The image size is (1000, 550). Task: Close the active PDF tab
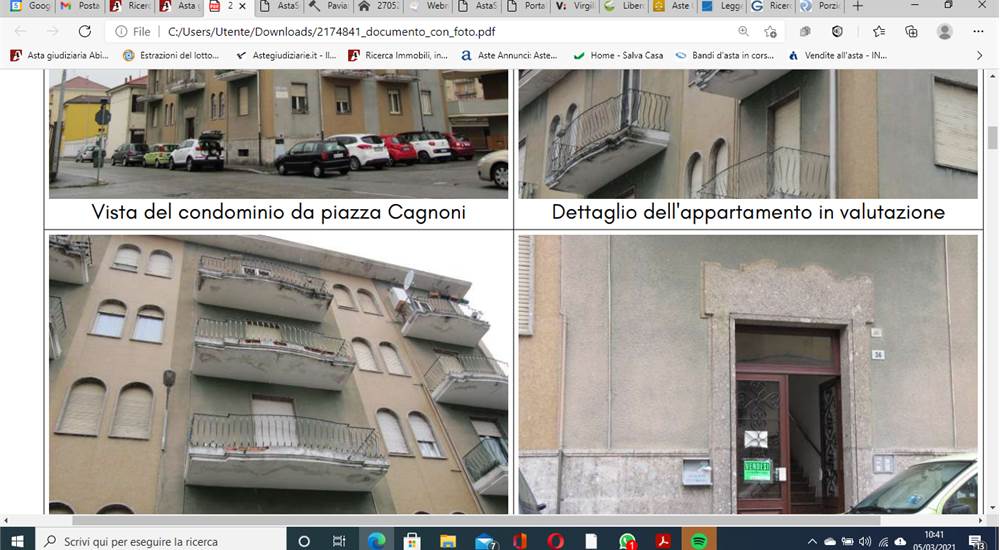click(242, 6)
